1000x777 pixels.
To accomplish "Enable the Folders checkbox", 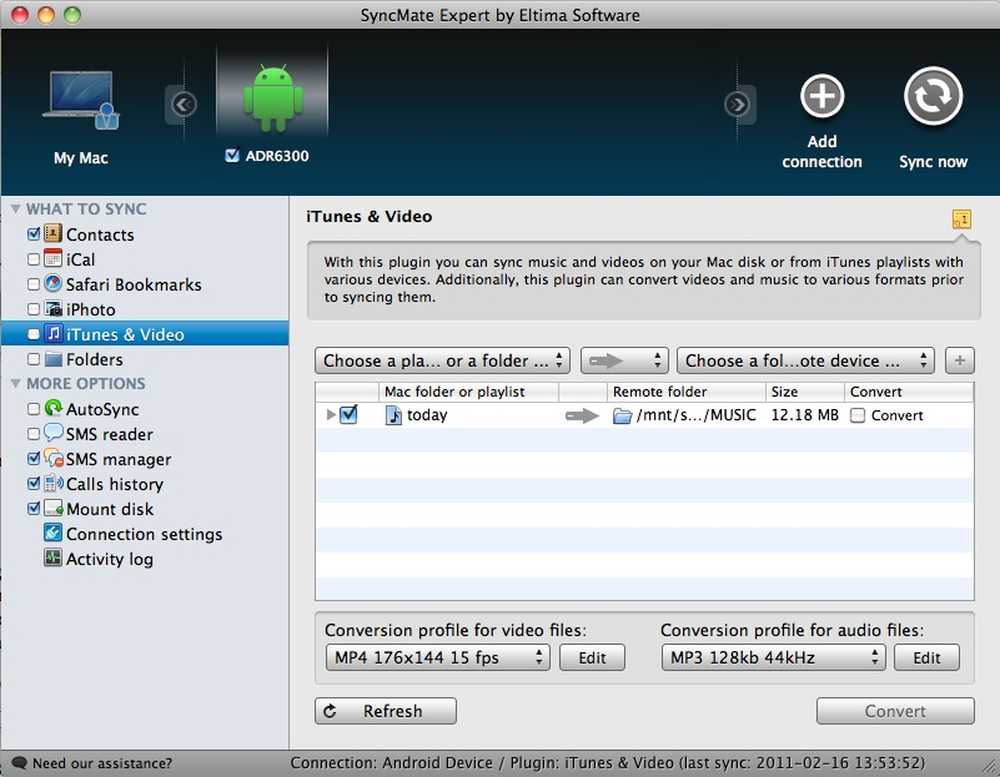I will [x=34, y=359].
